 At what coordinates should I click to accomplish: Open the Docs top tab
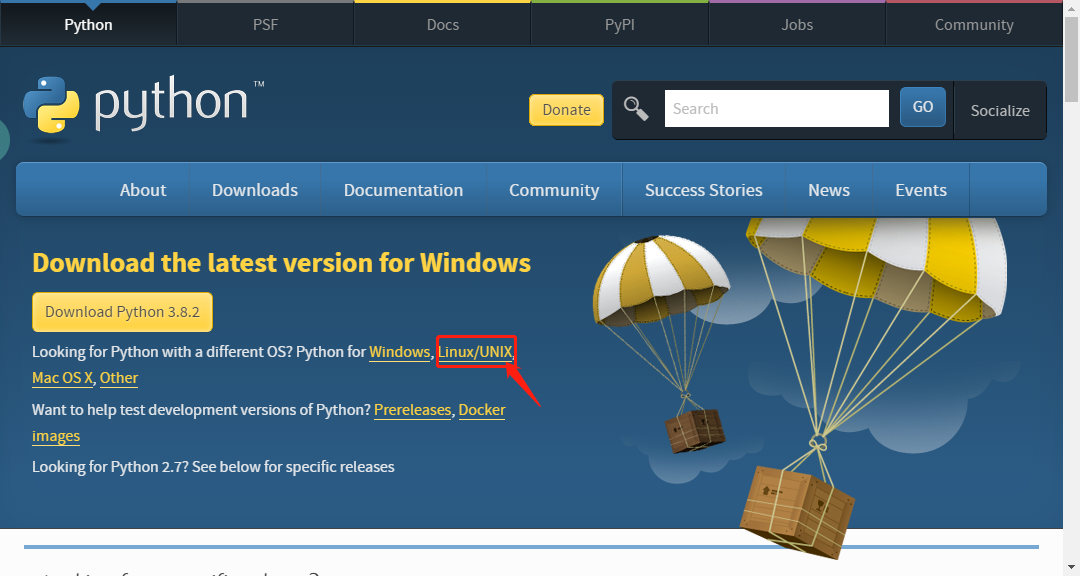(x=442, y=25)
